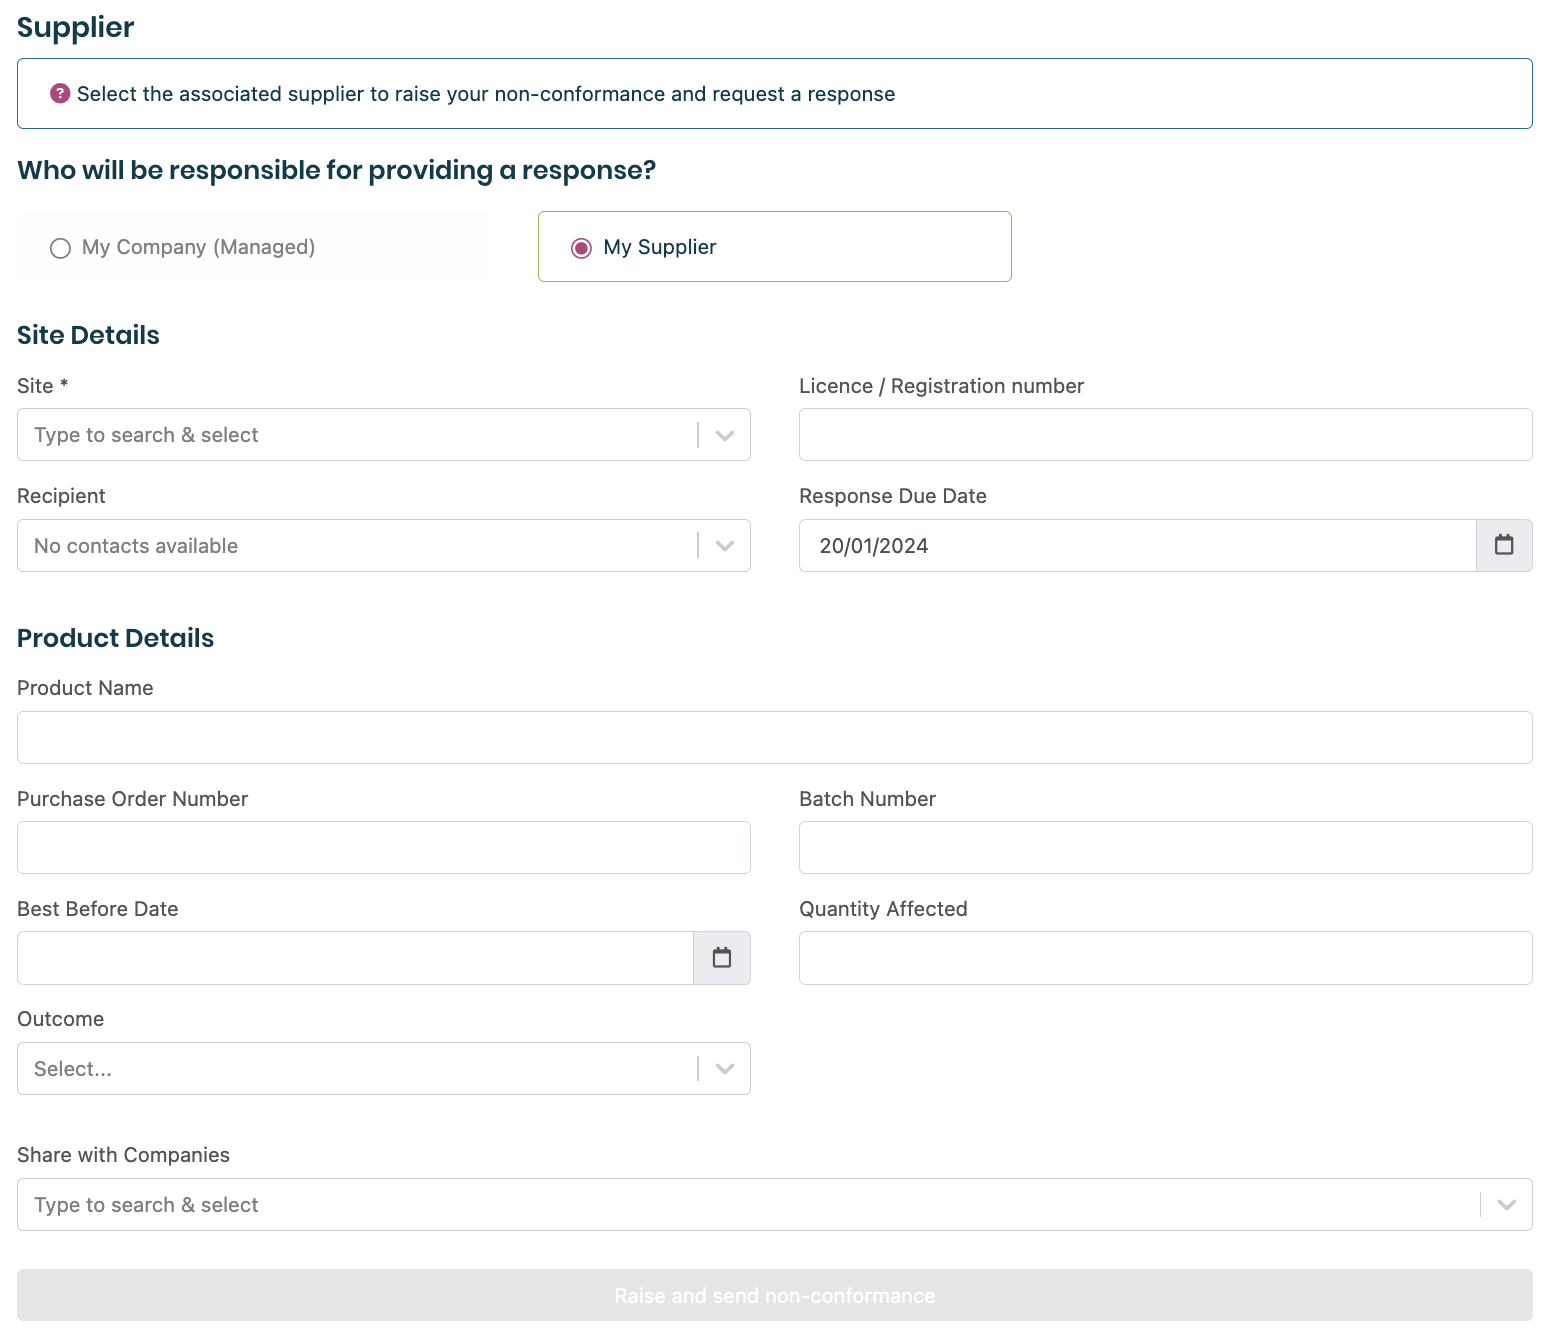Open the Recipient dropdown chevron

click(725, 546)
